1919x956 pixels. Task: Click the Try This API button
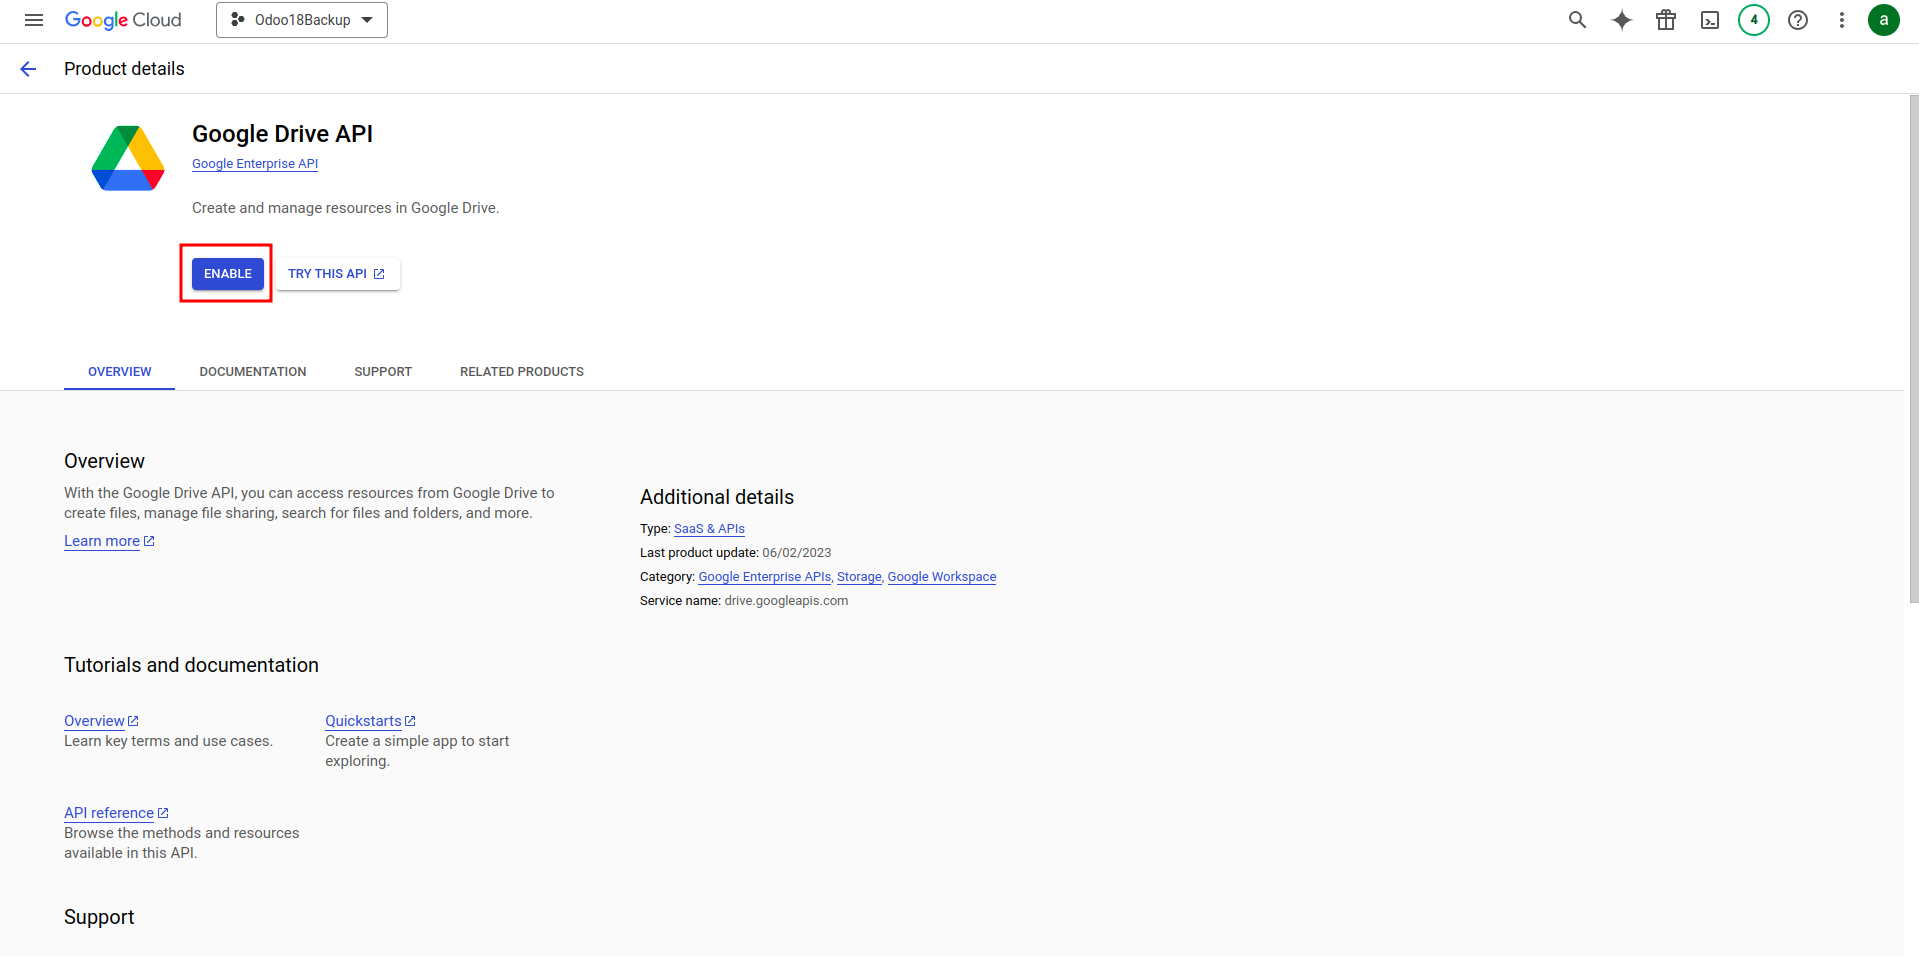(337, 274)
